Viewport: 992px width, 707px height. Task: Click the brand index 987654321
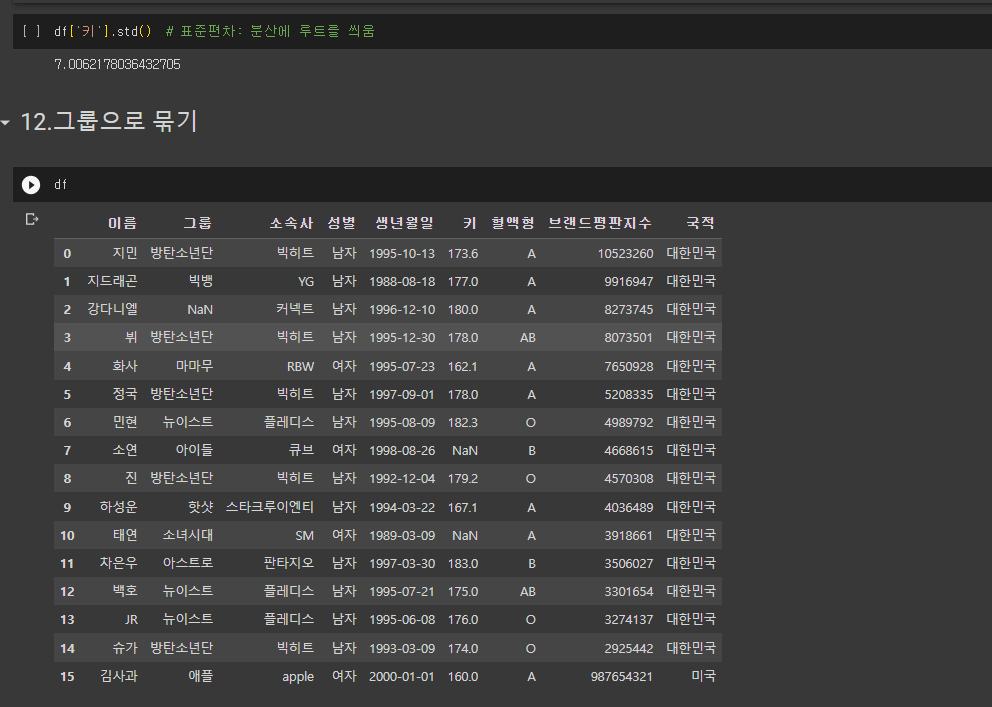622,677
